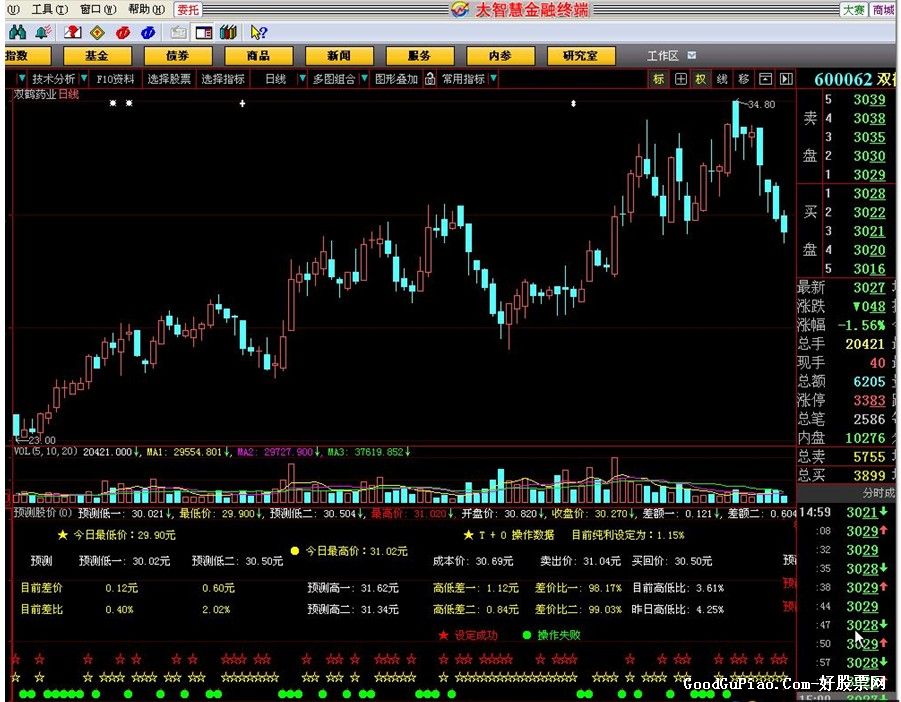The image size is (901, 702).
Task: Open the 窗口(W) menu
Action: (x=98, y=9)
